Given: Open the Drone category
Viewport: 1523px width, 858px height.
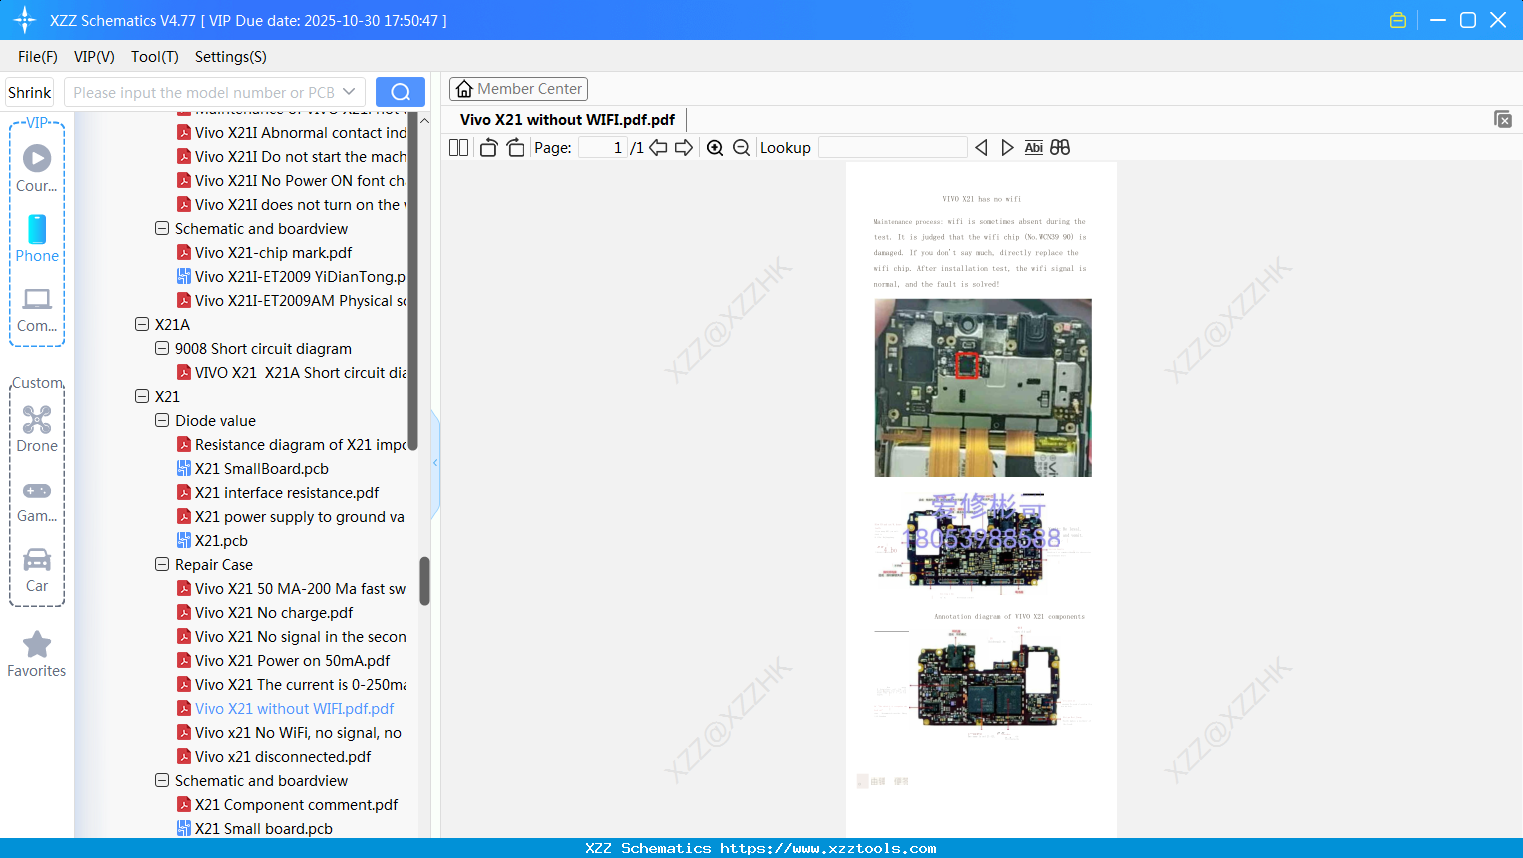Looking at the screenshot, I should [37, 429].
